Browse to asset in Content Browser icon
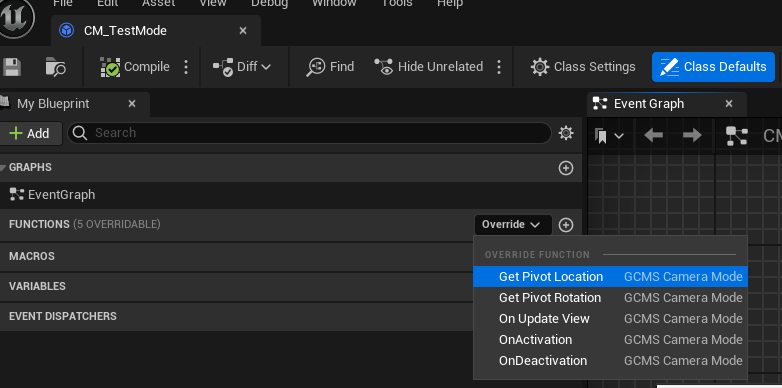 55,67
